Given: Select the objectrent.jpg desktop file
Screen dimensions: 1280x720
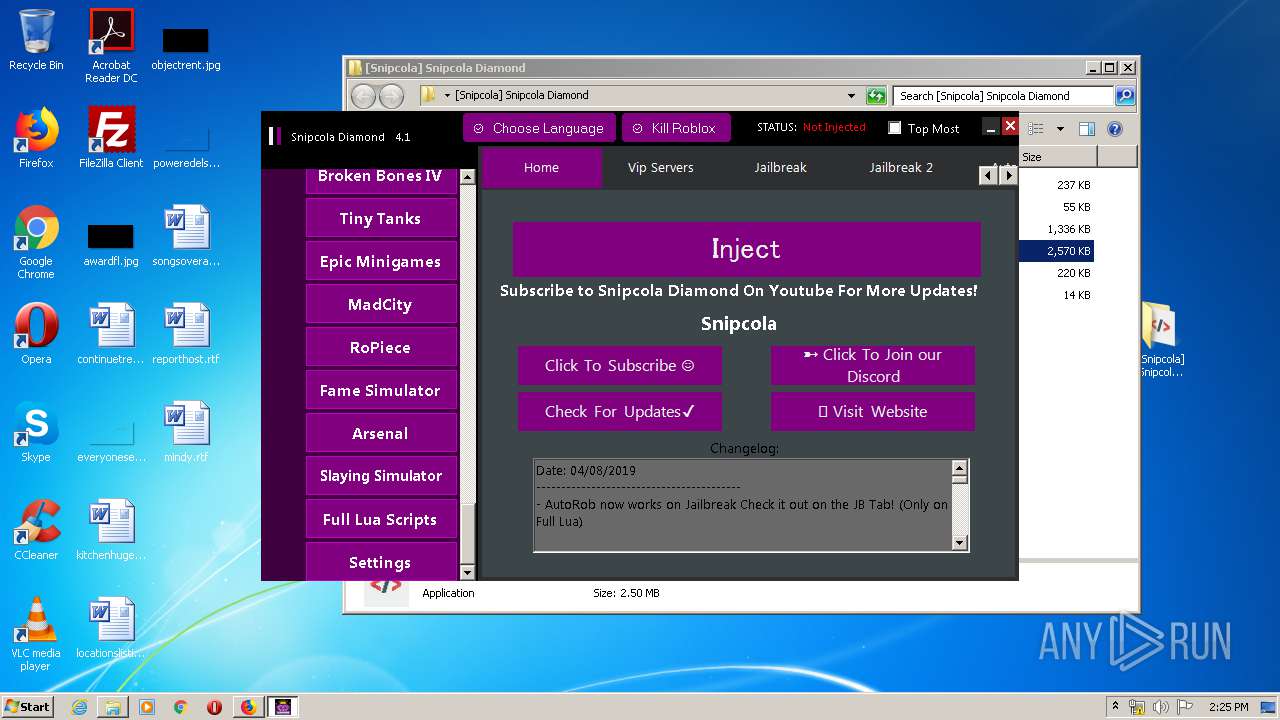Looking at the screenshot, I should click(186, 47).
